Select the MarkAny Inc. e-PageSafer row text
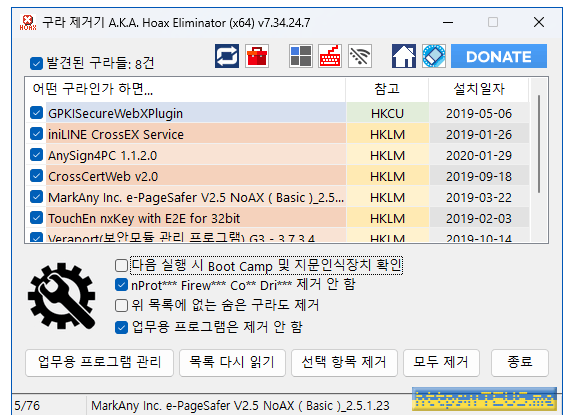The height and width of the screenshot is (415, 578). (196, 198)
